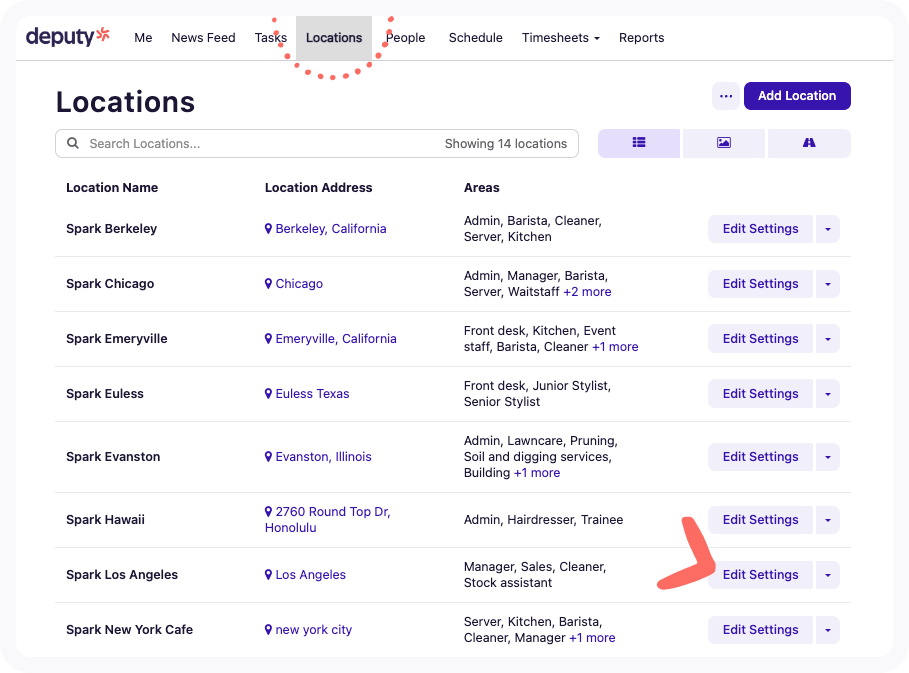
Task: Edit Settings for Spark Chicago
Action: [760, 284]
